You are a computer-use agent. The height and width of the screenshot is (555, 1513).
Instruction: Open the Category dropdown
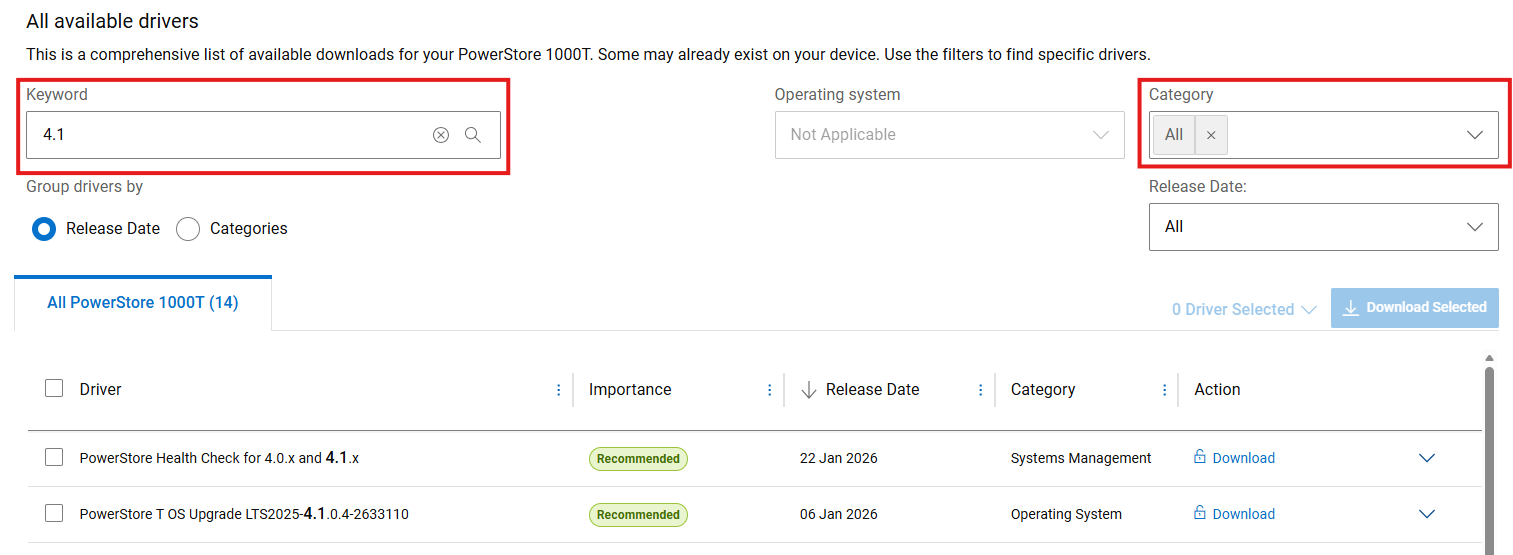pos(1474,135)
